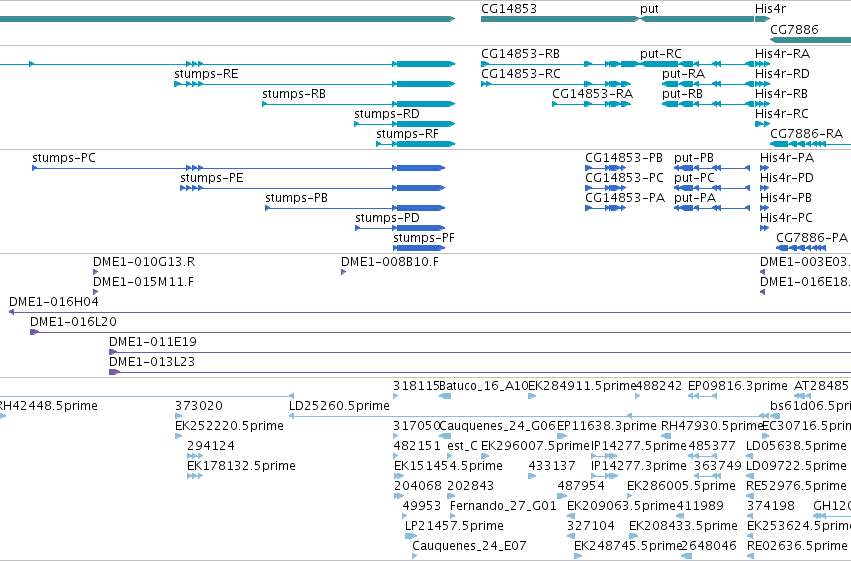Image resolution: width=851 pixels, height=561 pixels.
Task: Click the His4r-RA transcript label
Action: [782, 54]
